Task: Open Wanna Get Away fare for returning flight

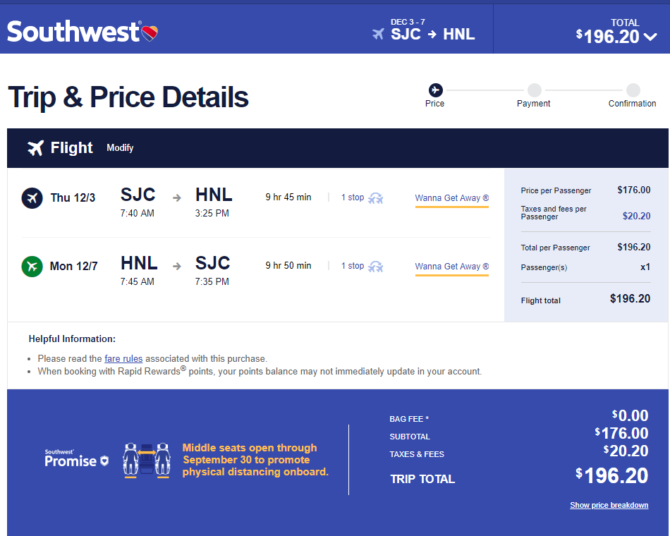Action: tap(452, 267)
